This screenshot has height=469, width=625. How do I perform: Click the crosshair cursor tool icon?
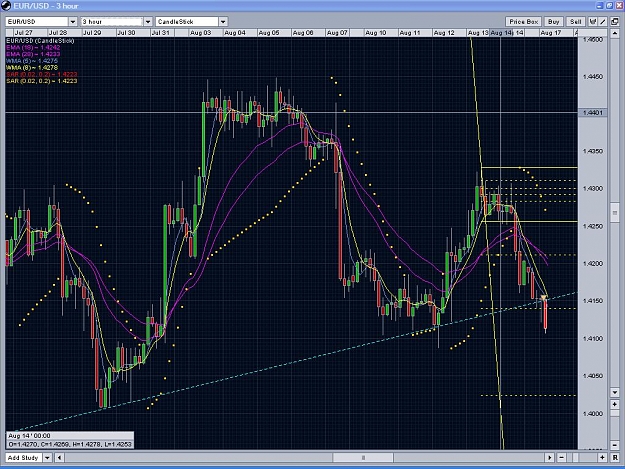point(593,22)
